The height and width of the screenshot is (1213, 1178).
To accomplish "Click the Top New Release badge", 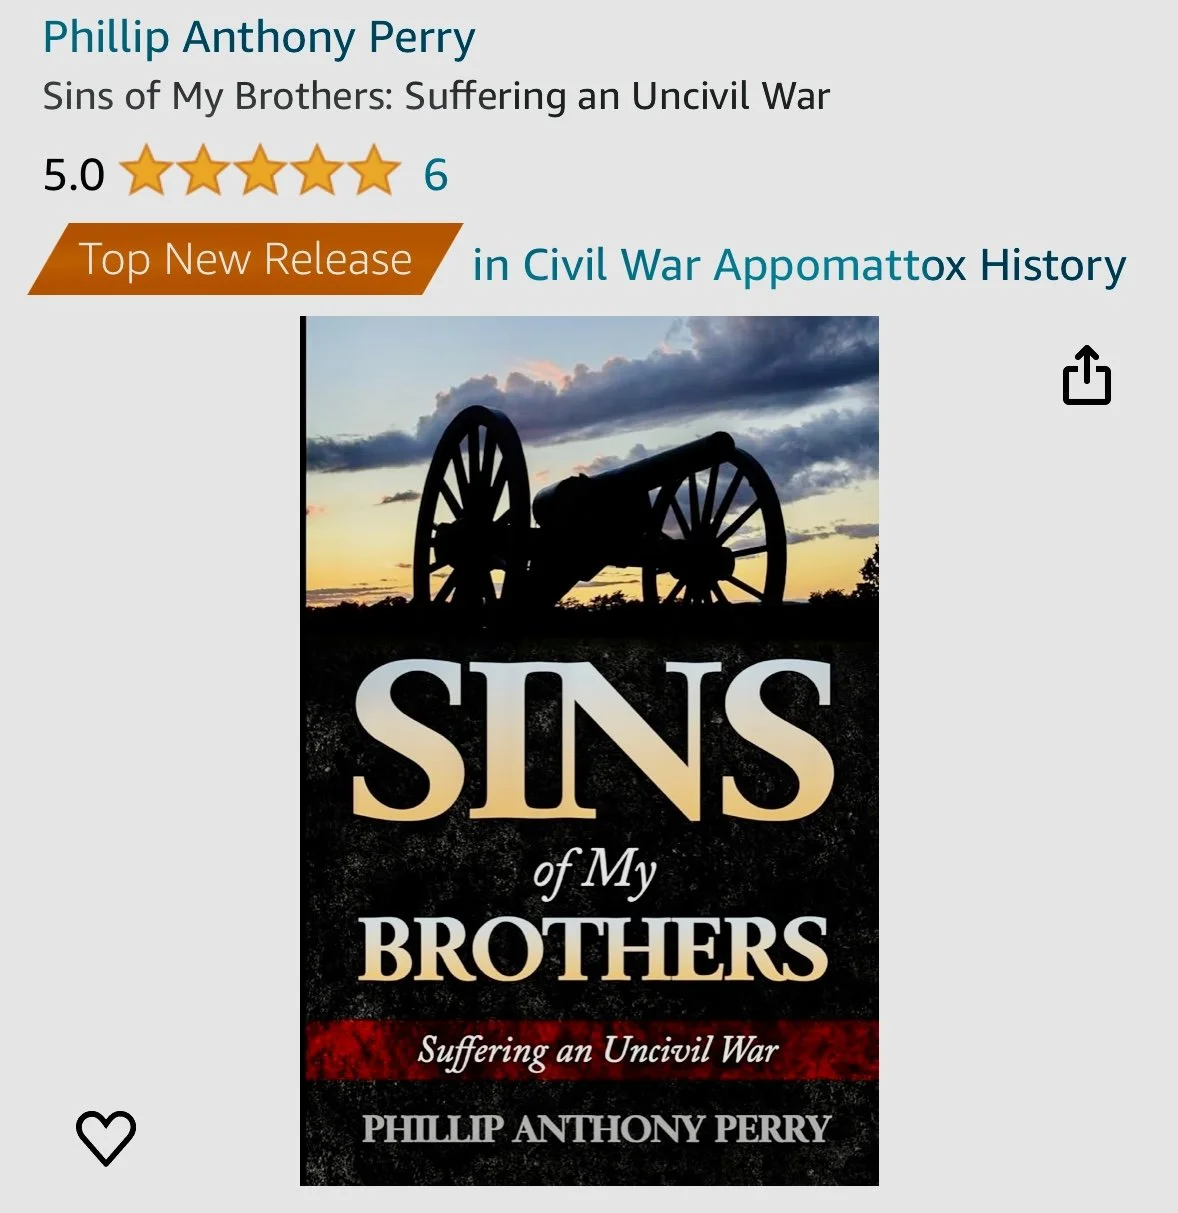I will (245, 259).
